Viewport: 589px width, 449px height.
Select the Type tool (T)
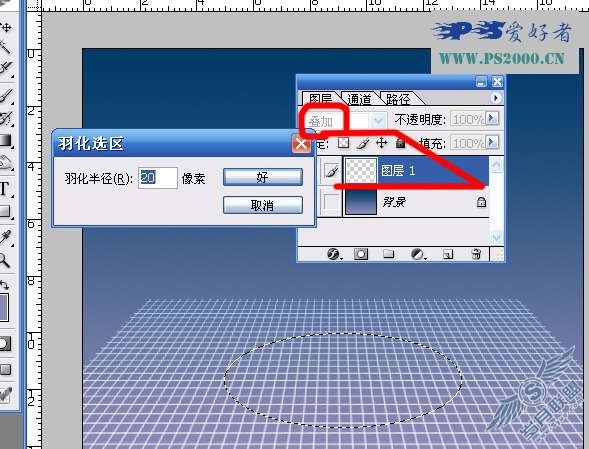pos(5,189)
